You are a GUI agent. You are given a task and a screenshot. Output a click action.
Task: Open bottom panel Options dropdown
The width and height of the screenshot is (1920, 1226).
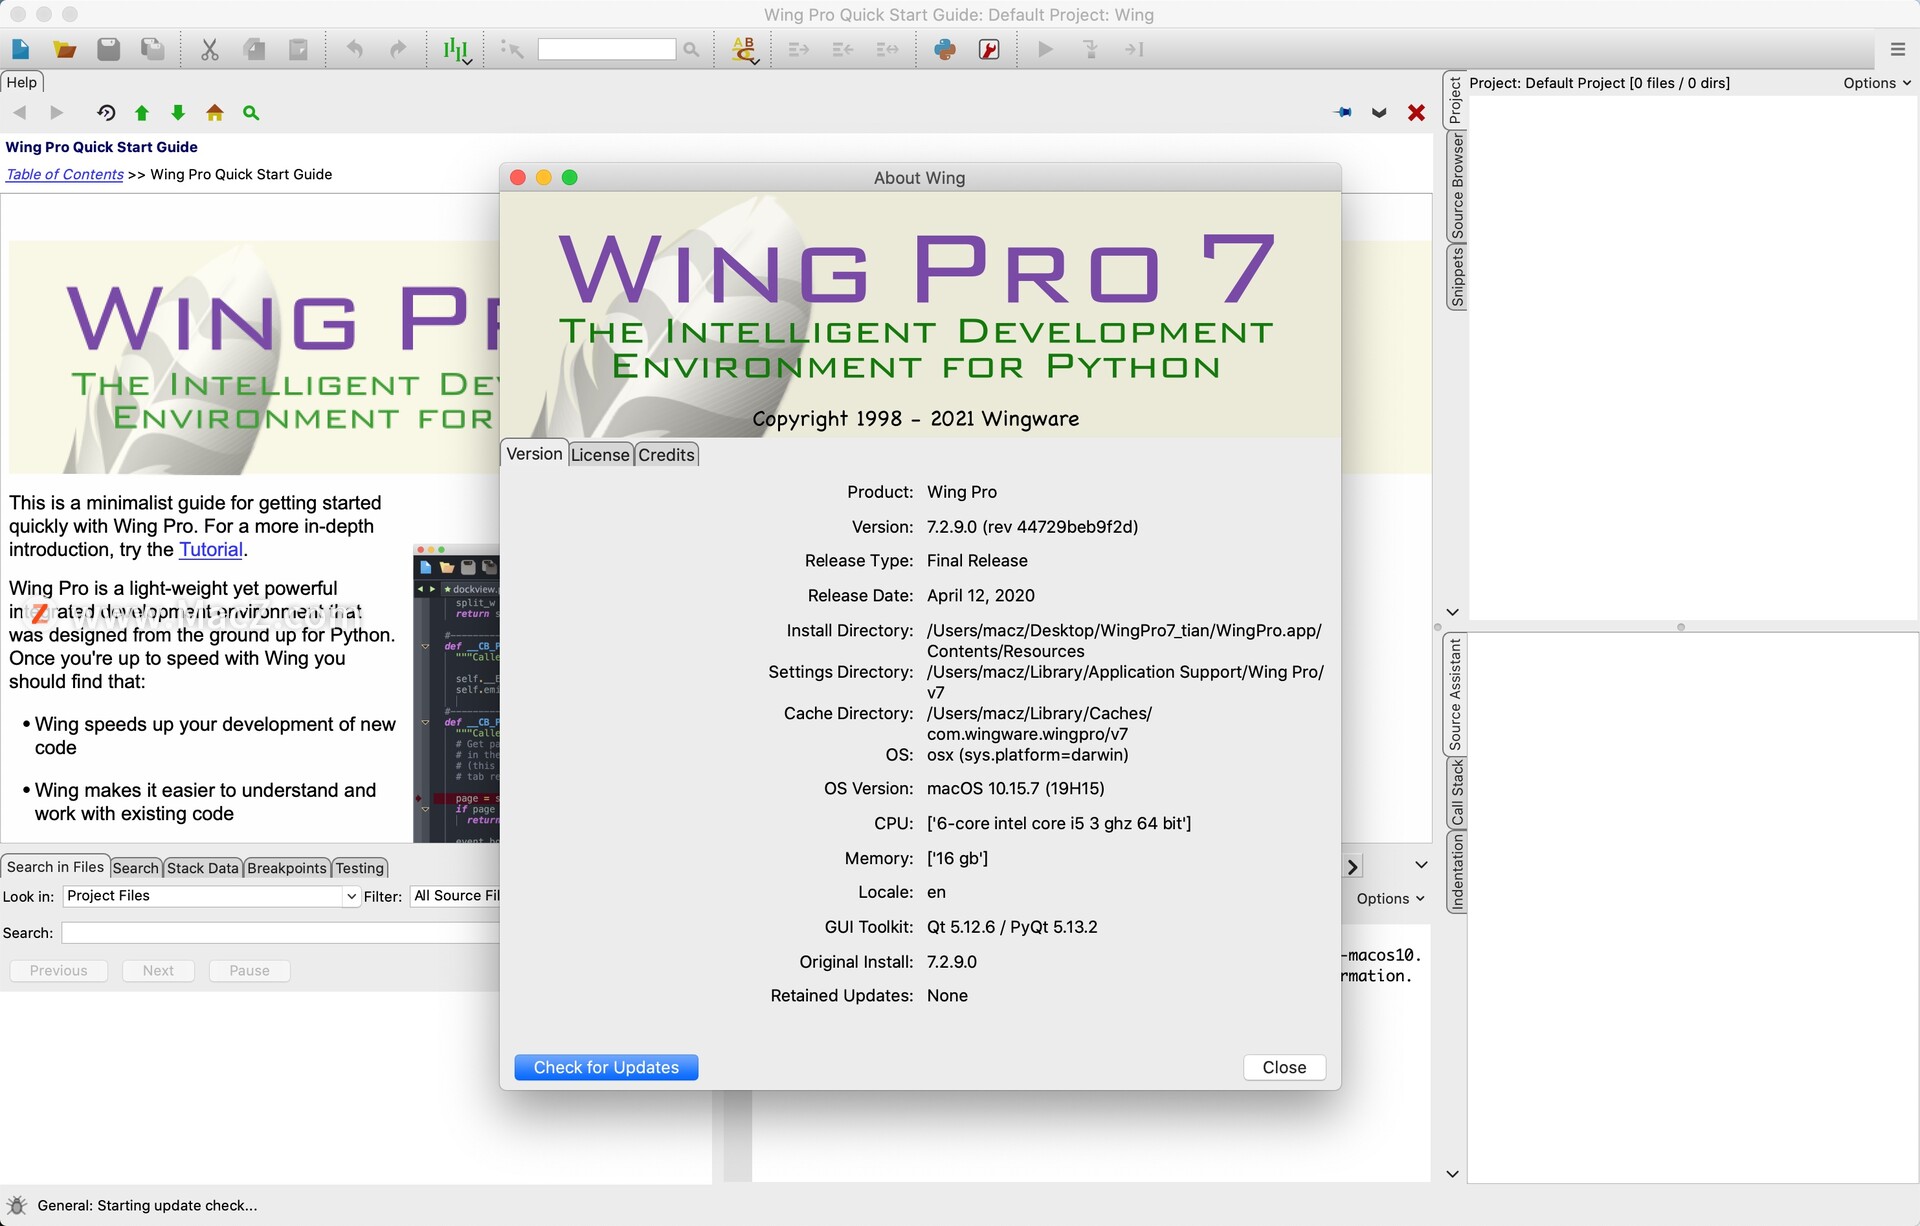point(1390,899)
